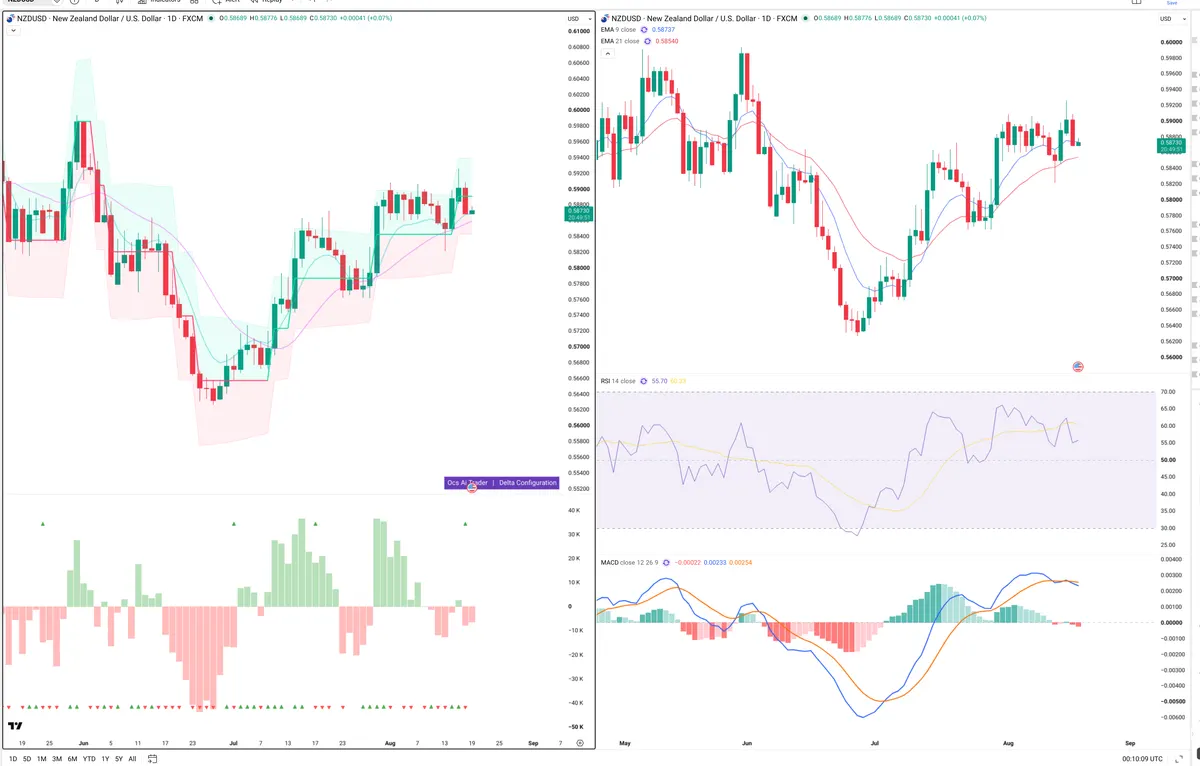Viewport: 1200px width, 766px height.
Task: Open chart settings gear on left time axis
Action: (x=579, y=743)
